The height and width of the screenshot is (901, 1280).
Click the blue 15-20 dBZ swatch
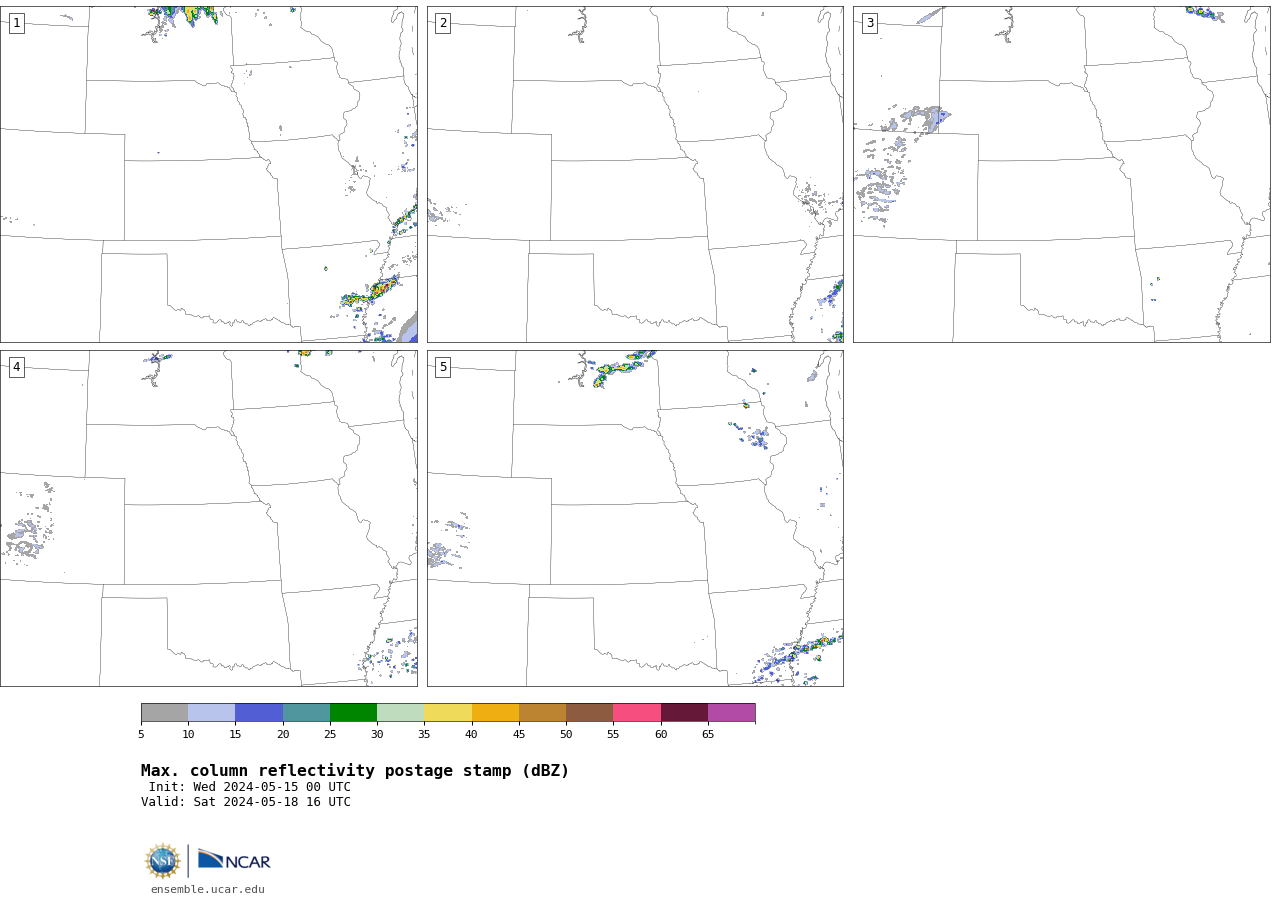(259, 712)
